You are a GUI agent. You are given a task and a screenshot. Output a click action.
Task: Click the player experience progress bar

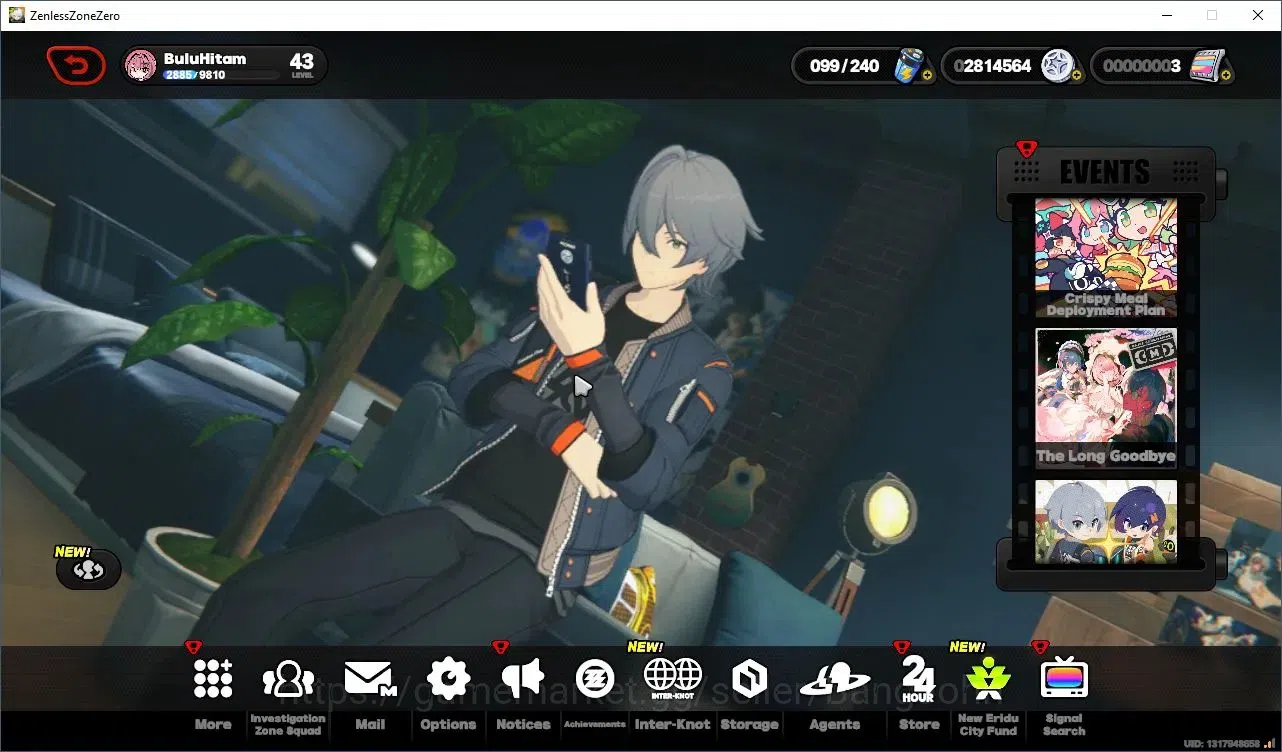(x=222, y=75)
